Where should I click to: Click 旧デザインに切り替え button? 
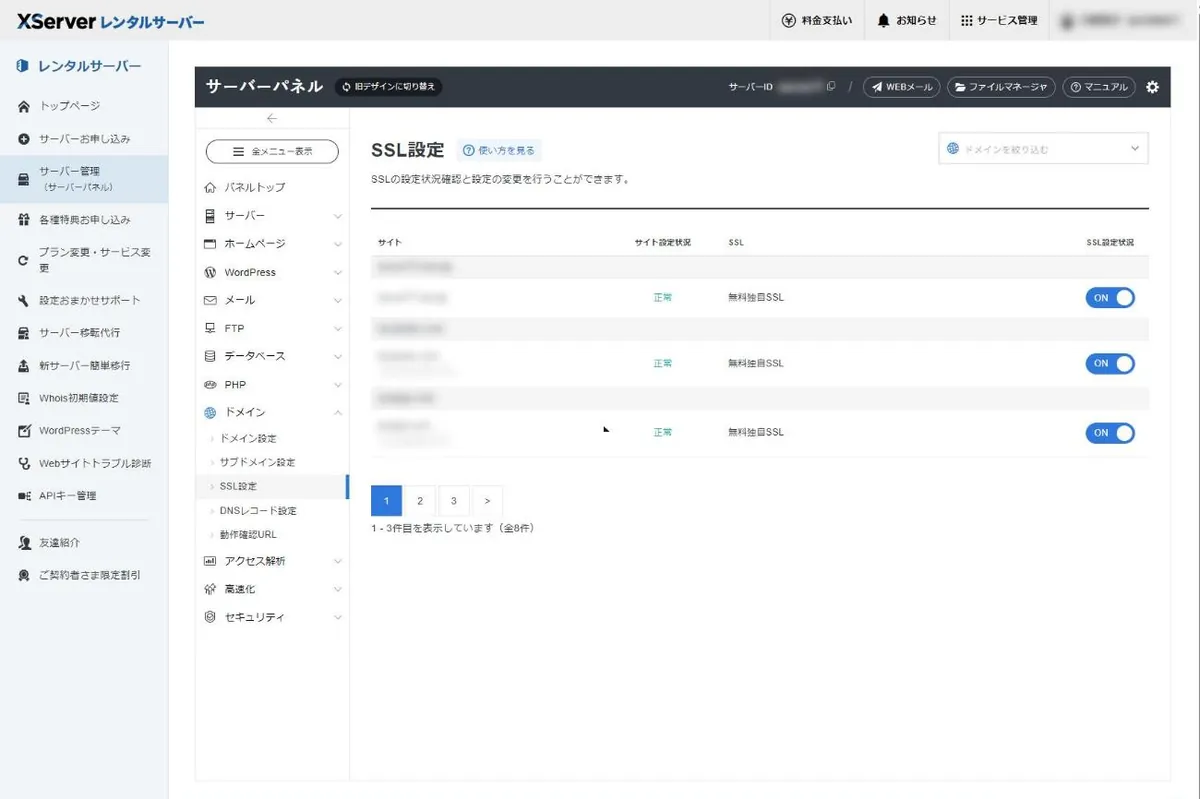tap(388, 87)
